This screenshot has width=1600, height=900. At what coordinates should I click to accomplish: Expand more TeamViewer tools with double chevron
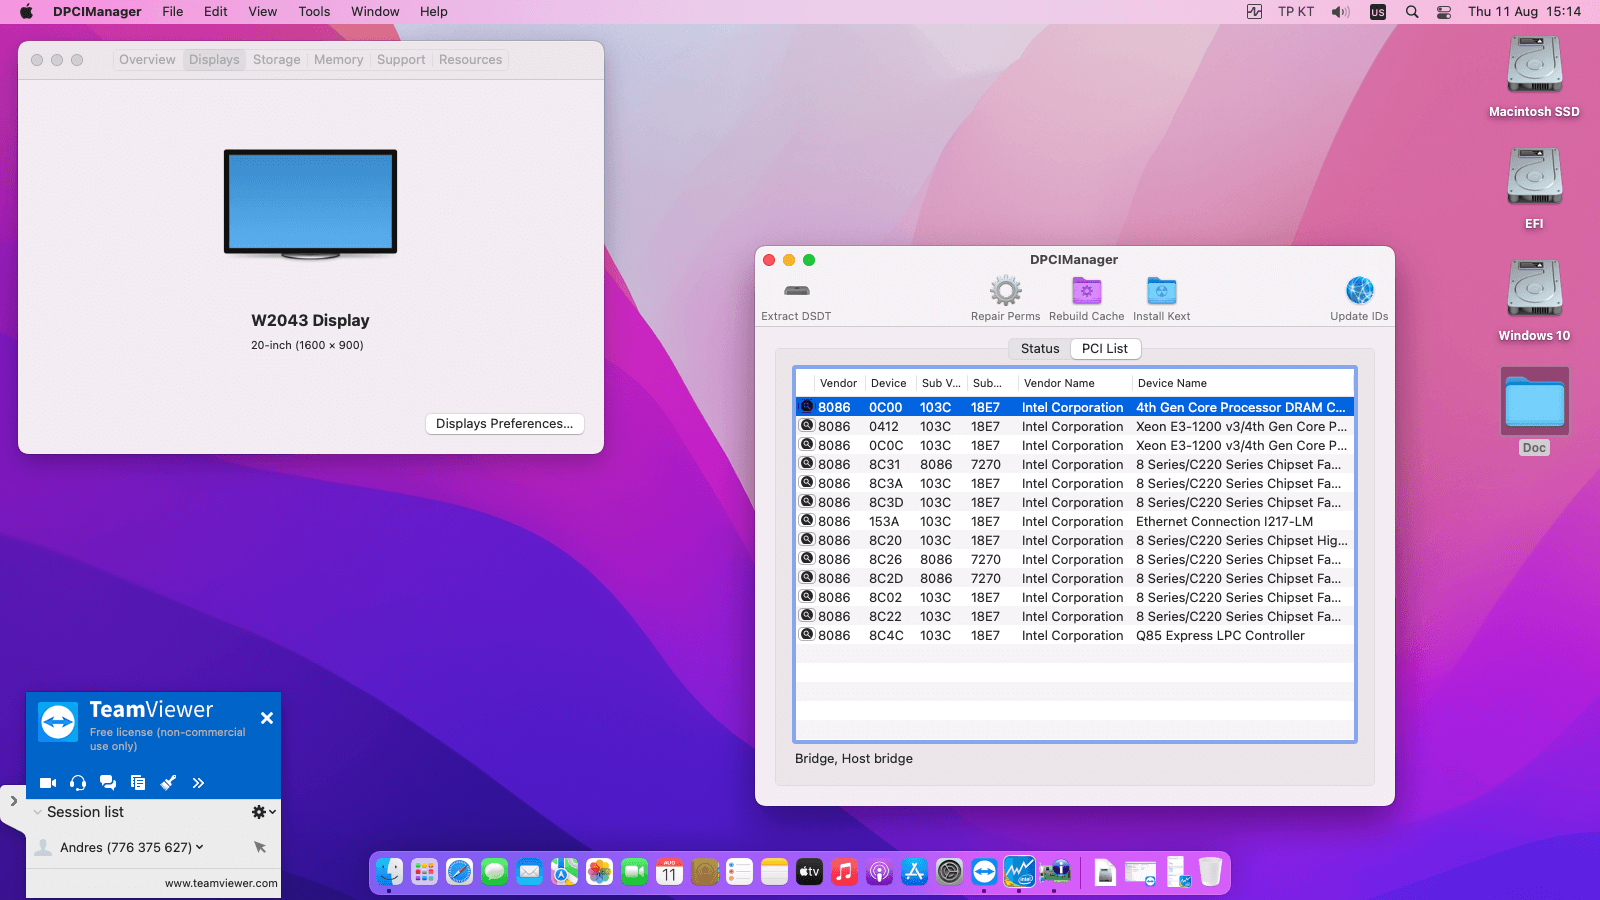pyautogui.click(x=198, y=783)
